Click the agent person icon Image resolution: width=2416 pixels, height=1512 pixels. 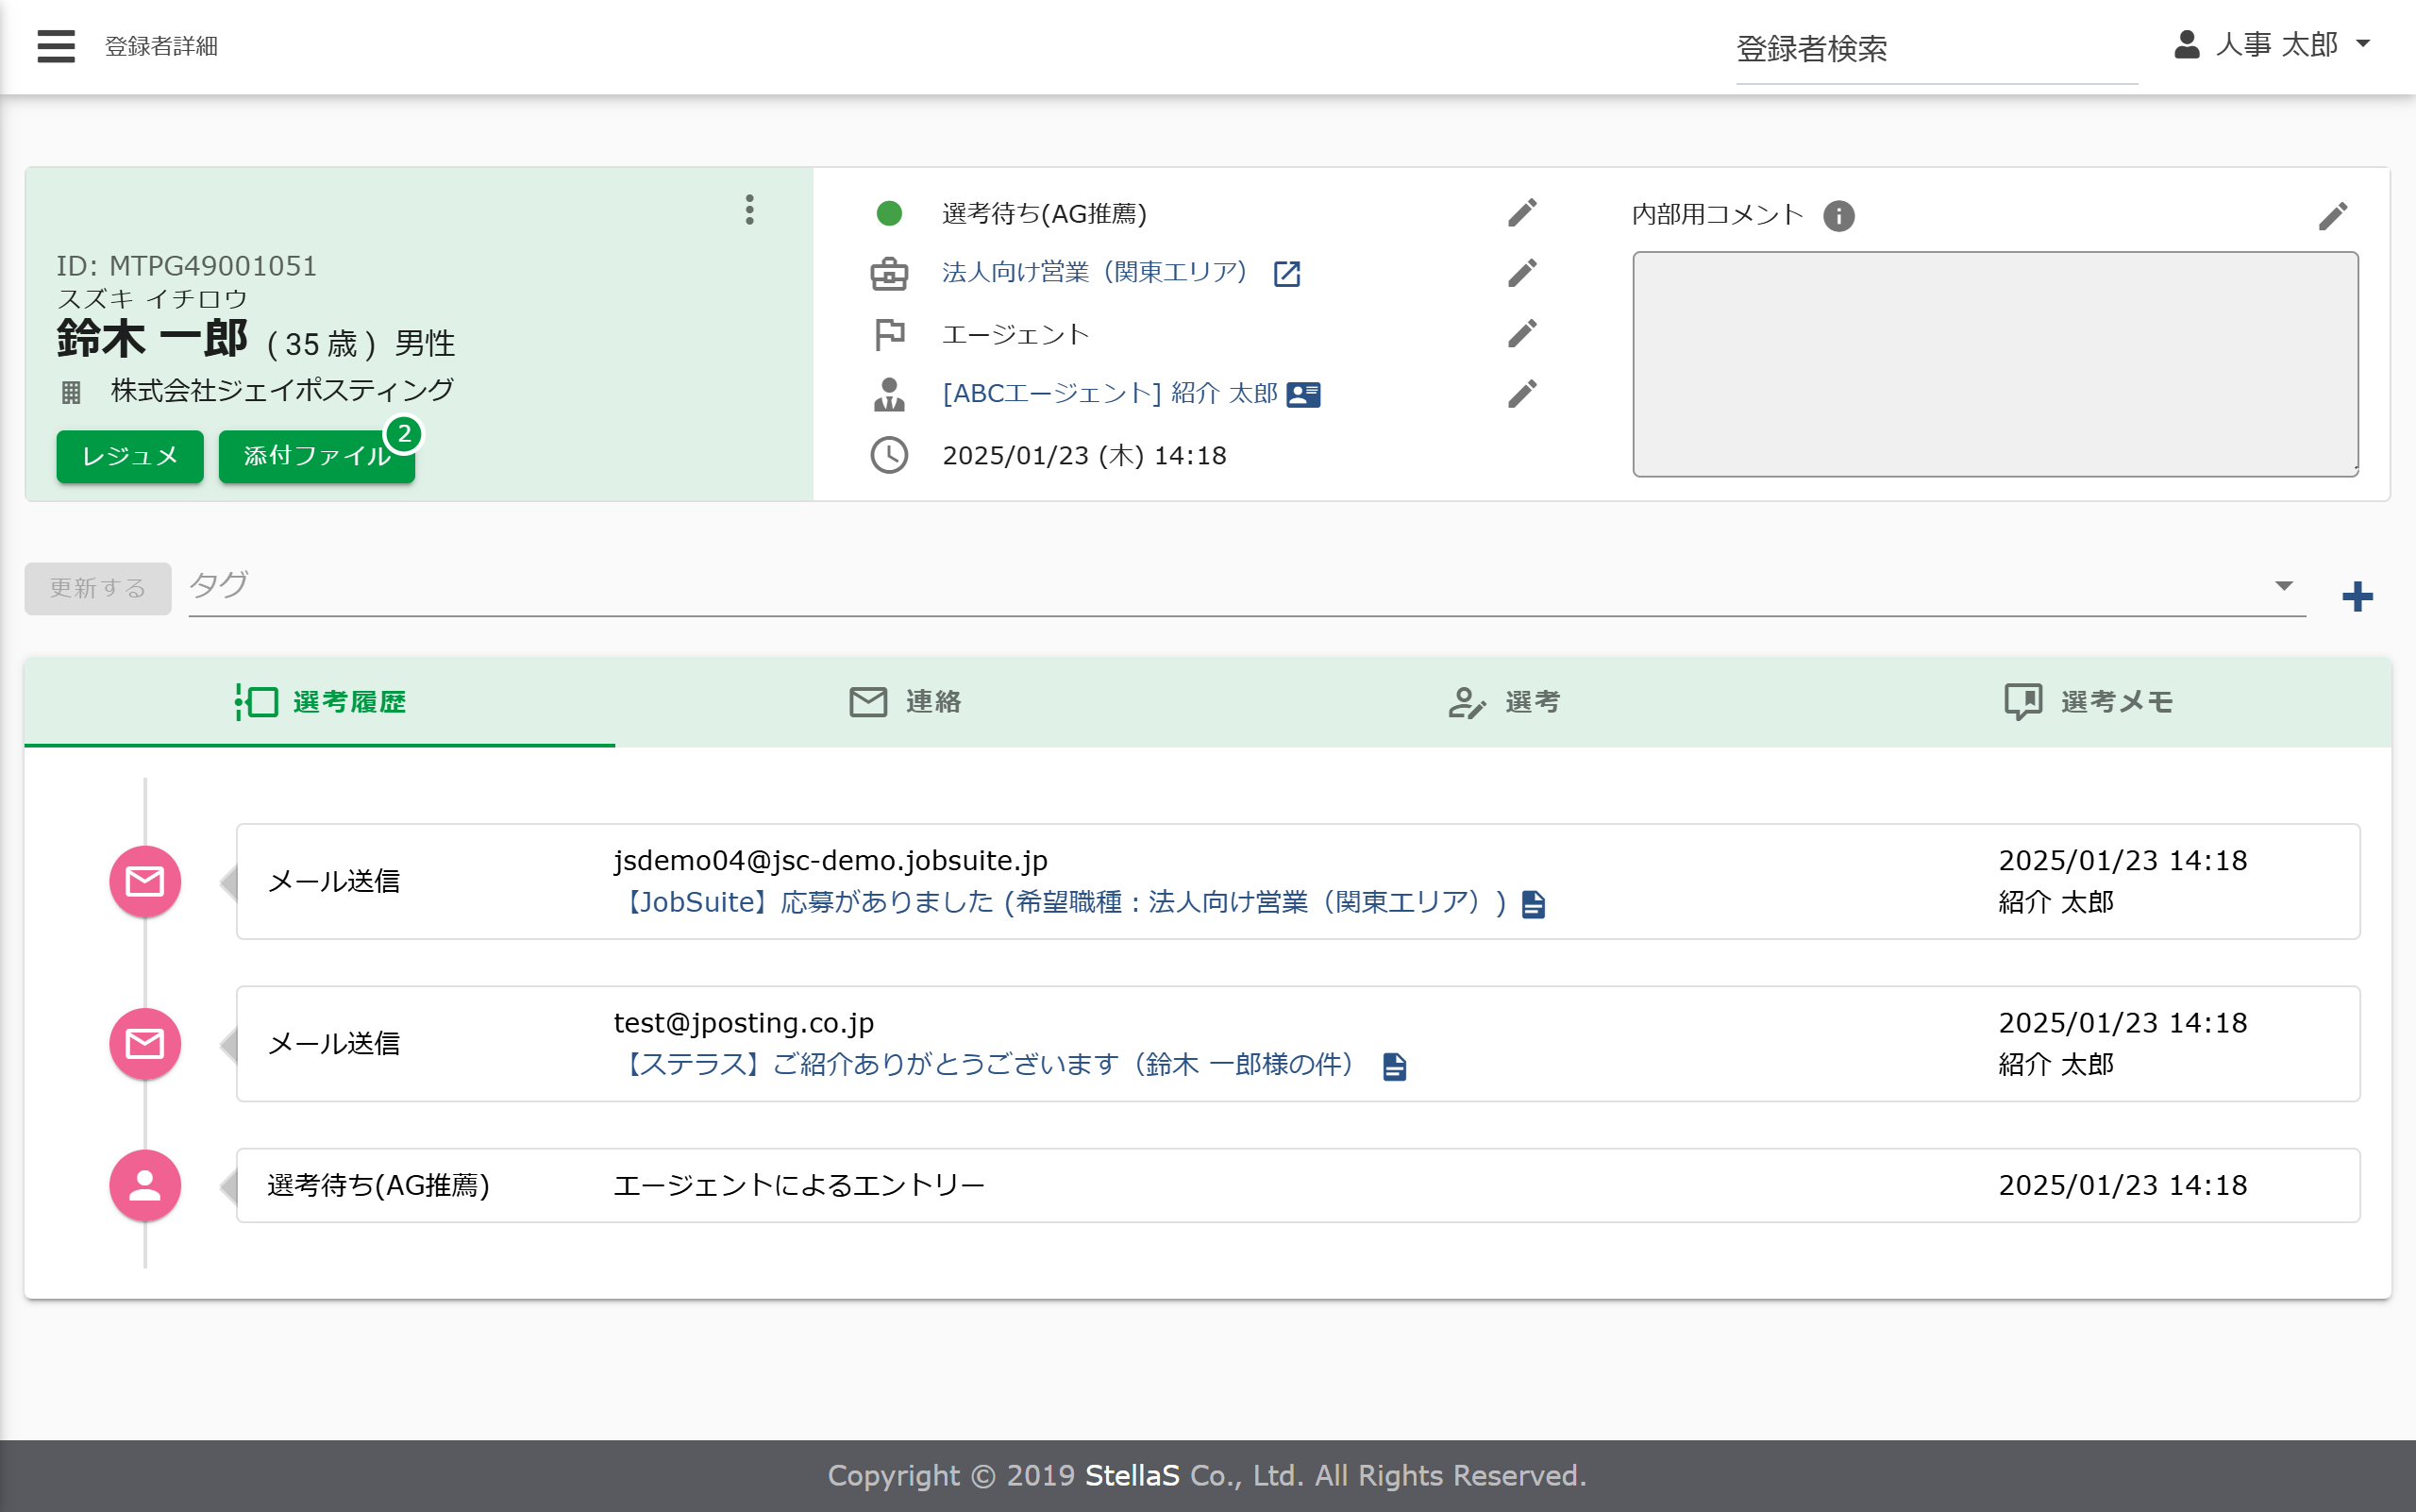pyautogui.click(x=889, y=394)
